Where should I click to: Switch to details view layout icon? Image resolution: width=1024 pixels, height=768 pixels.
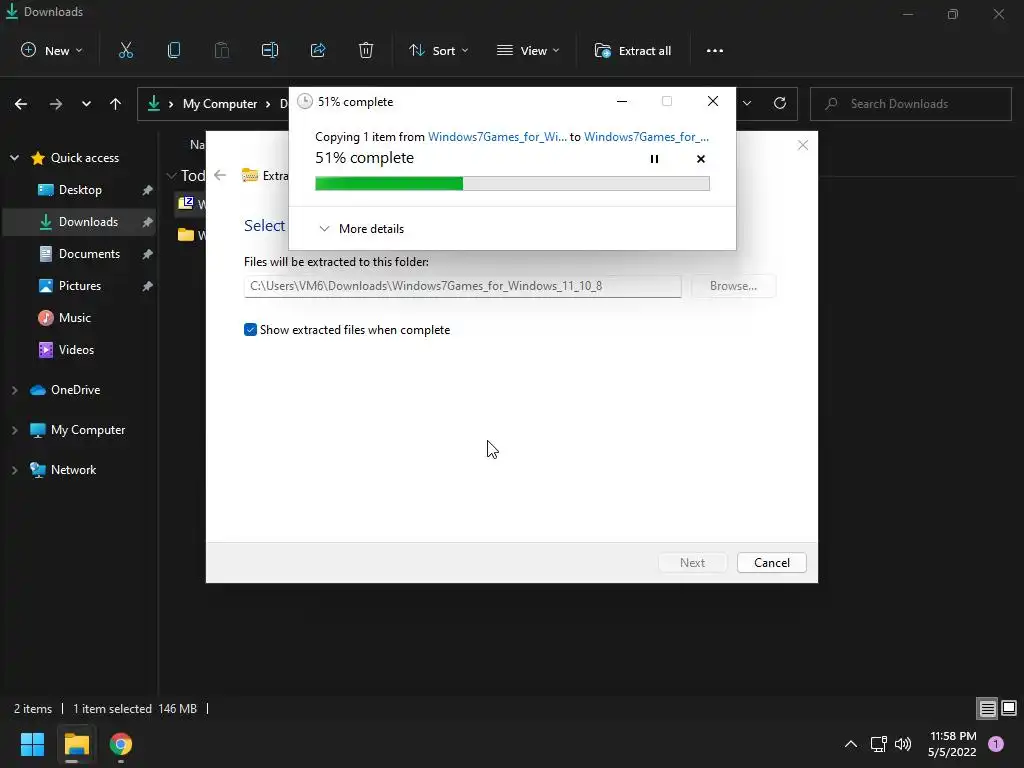tap(987, 708)
